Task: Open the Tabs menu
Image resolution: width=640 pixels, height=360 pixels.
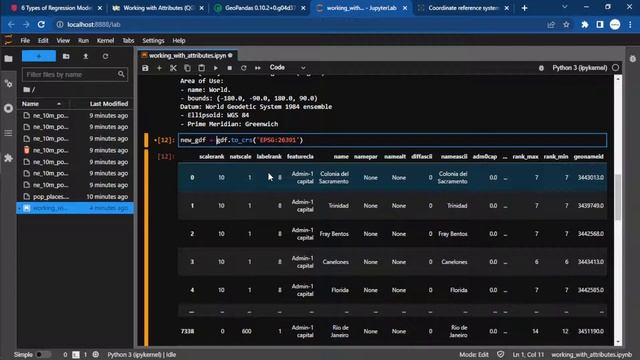Action: coord(128,41)
